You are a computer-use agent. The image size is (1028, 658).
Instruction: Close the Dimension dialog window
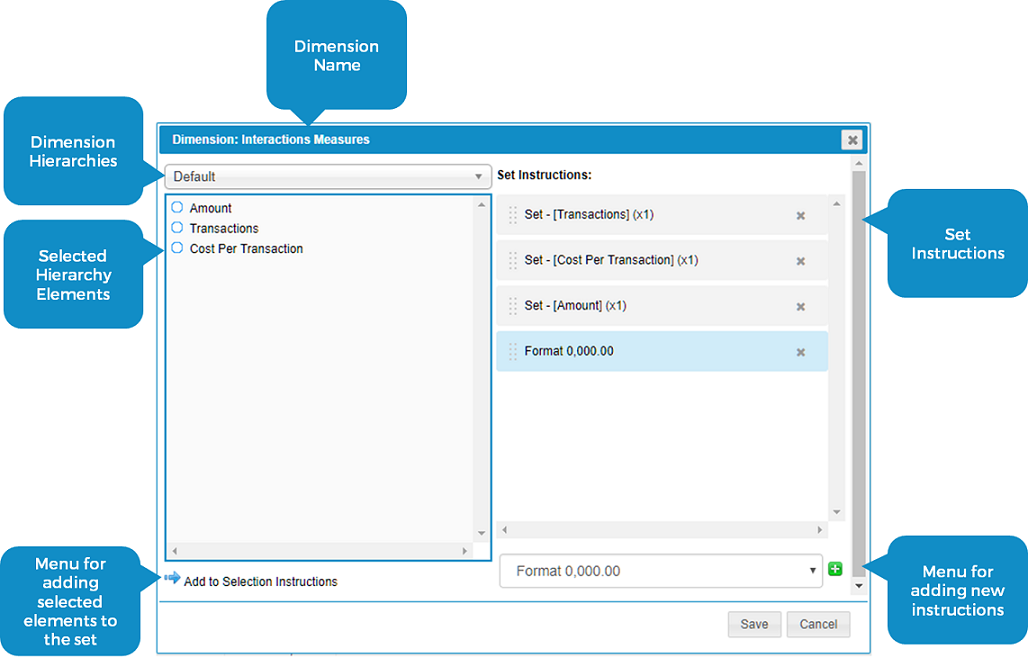pos(851,140)
